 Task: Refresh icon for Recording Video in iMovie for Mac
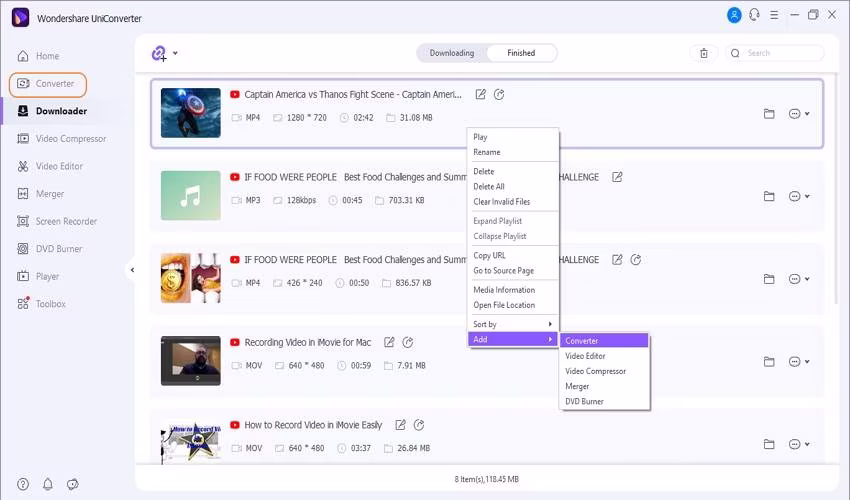tap(408, 342)
